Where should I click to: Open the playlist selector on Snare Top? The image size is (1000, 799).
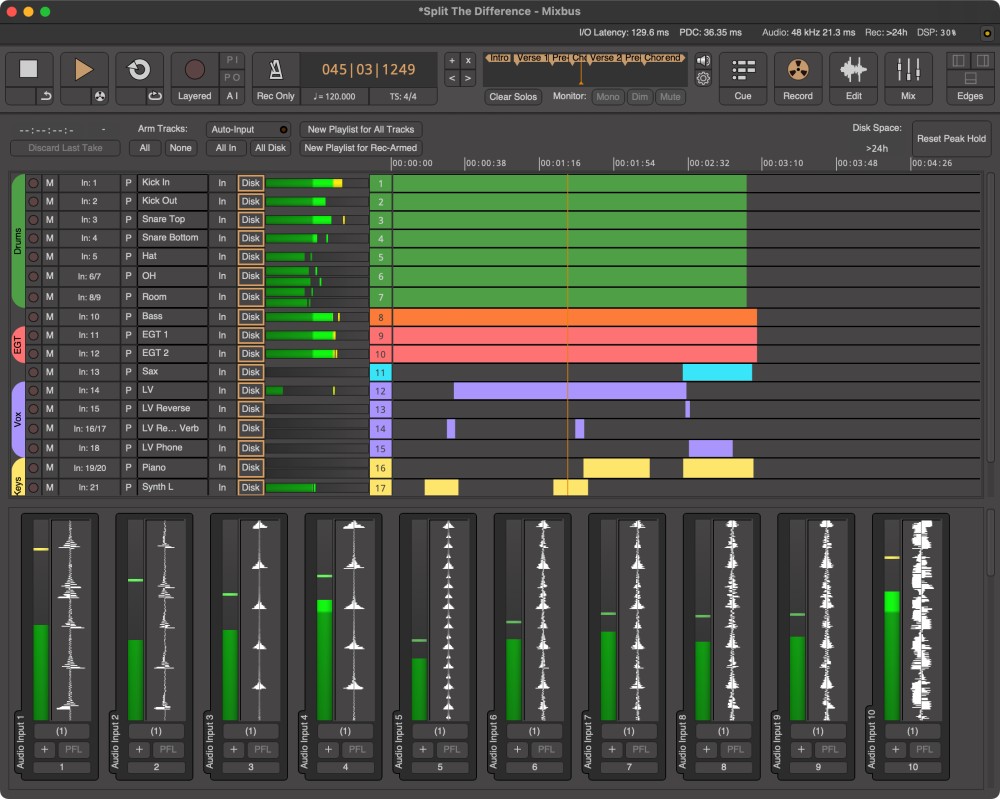tap(128, 219)
